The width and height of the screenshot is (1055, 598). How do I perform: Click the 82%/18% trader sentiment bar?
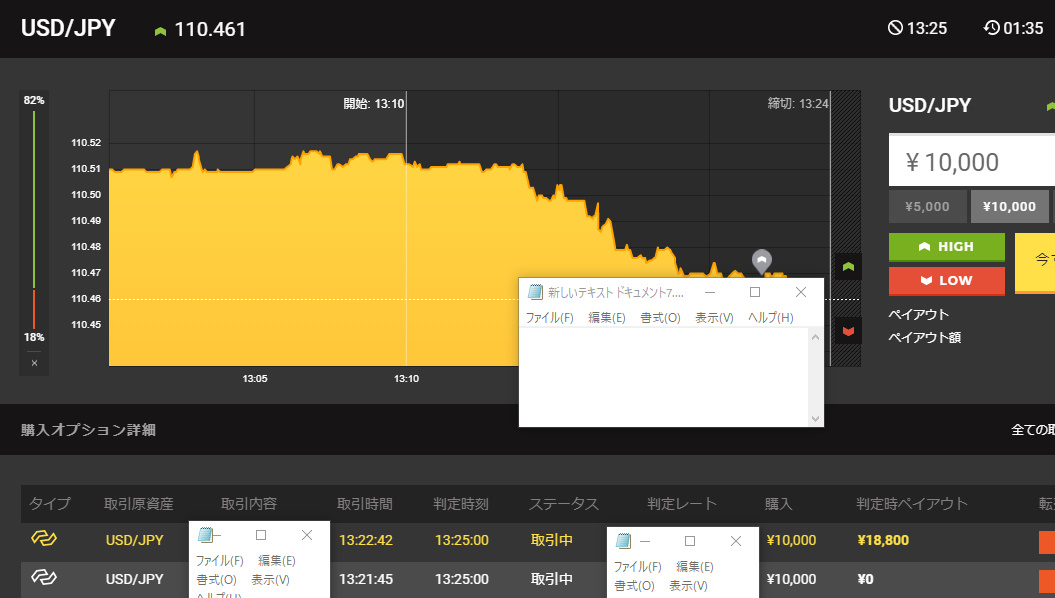(x=34, y=219)
